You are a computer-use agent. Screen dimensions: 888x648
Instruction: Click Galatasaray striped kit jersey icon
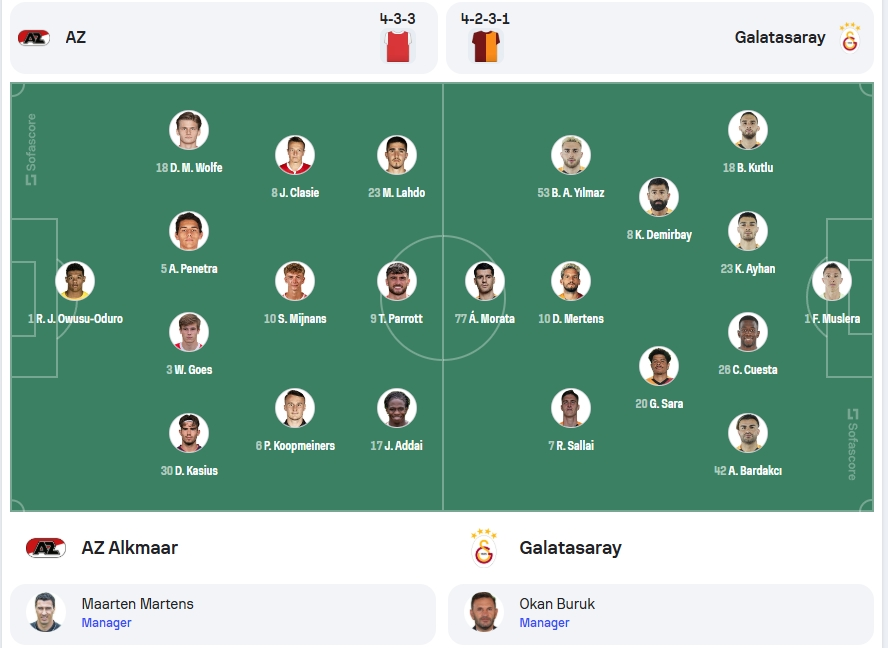485,46
